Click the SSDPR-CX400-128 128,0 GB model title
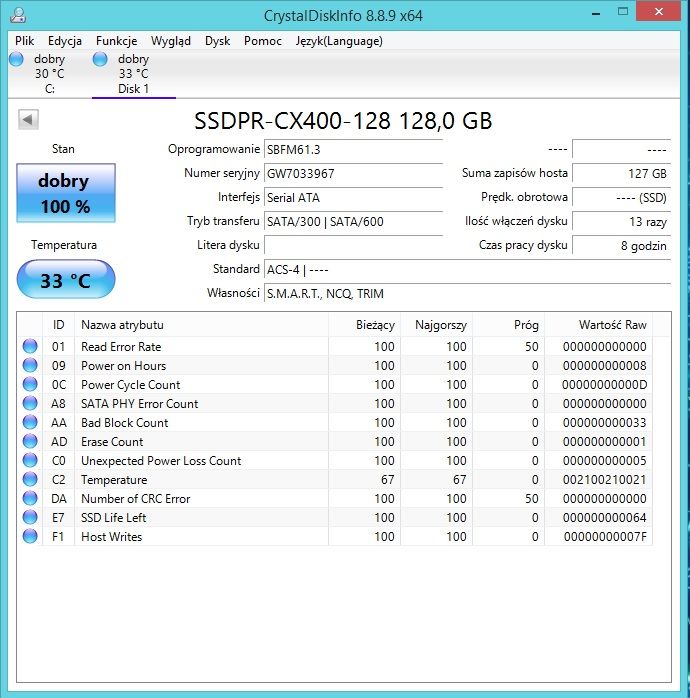The width and height of the screenshot is (690, 698). click(x=343, y=121)
